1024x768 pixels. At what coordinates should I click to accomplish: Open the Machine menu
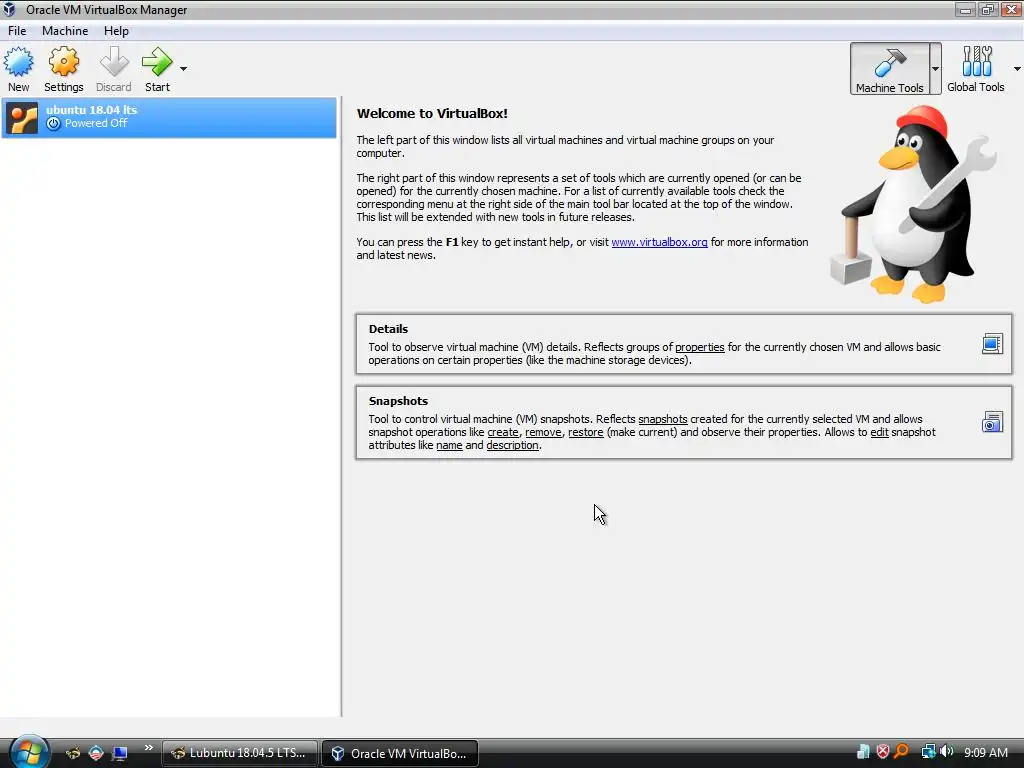click(x=65, y=31)
